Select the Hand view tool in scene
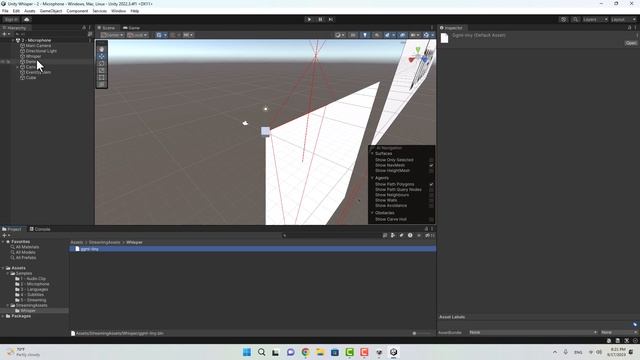Image resolution: width=640 pixels, height=360 pixels. 102,49
